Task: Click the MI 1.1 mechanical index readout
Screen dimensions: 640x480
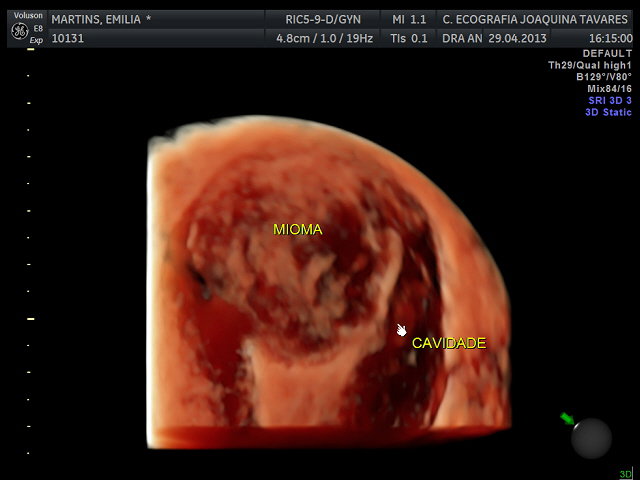Action: pyautogui.click(x=408, y=20)
